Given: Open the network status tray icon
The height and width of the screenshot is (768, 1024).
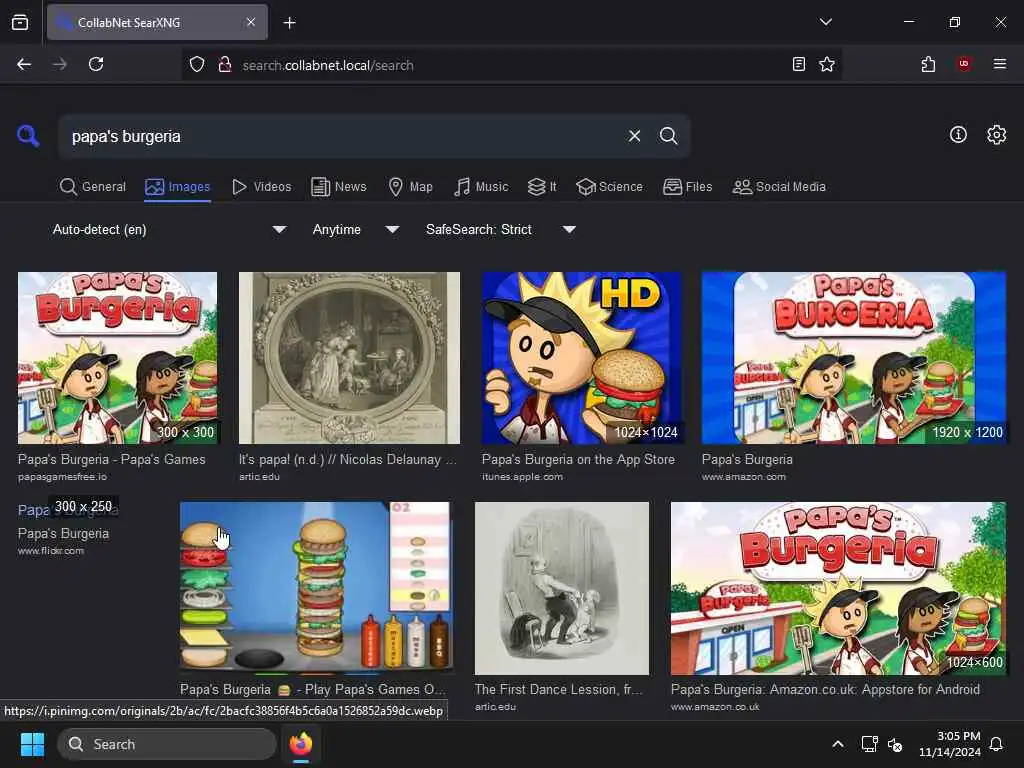Looking at the screenshot, I should pos(869,744).
